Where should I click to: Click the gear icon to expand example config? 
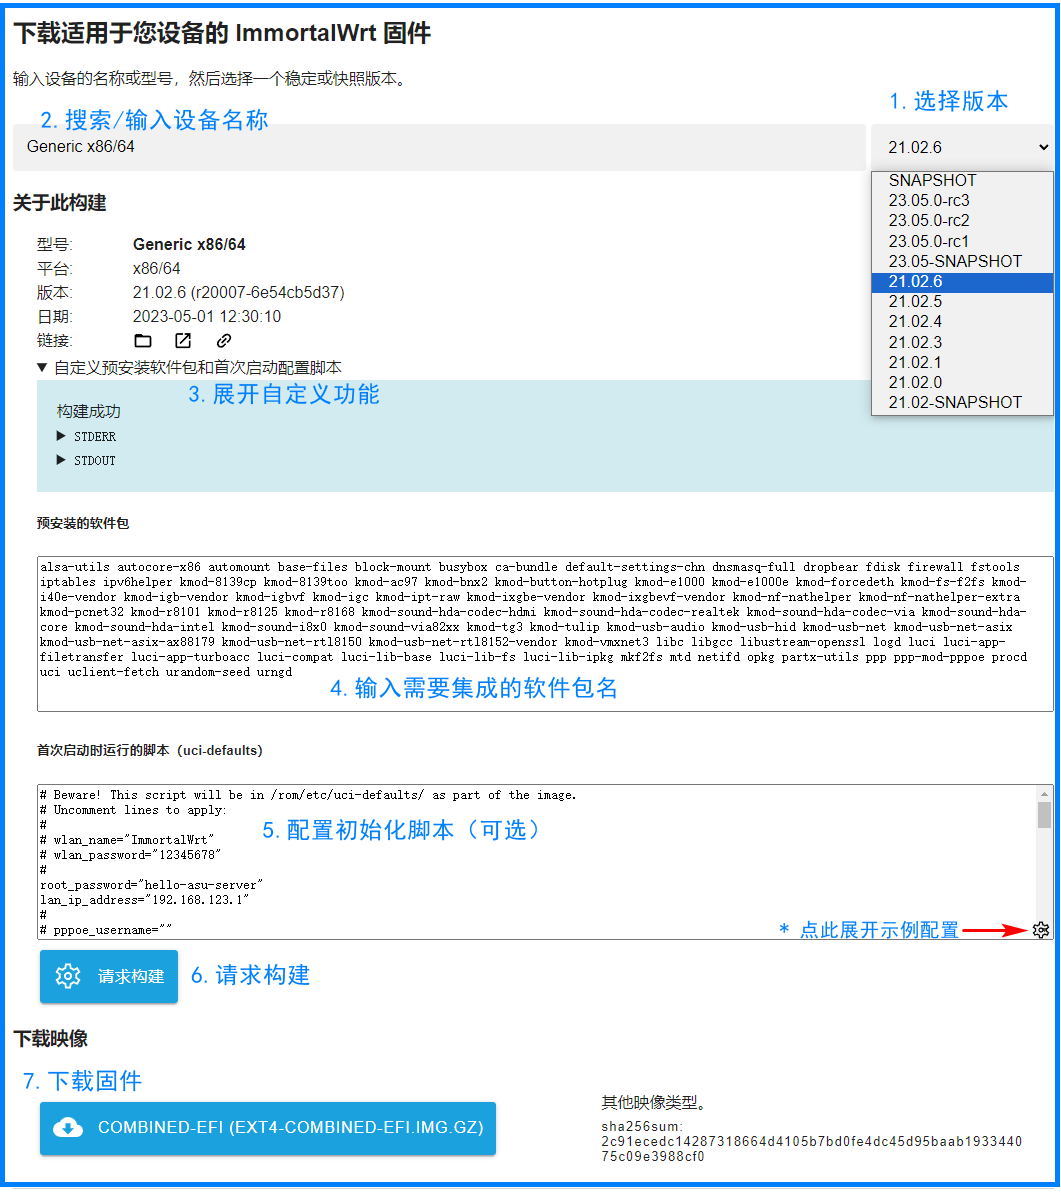1041,930
